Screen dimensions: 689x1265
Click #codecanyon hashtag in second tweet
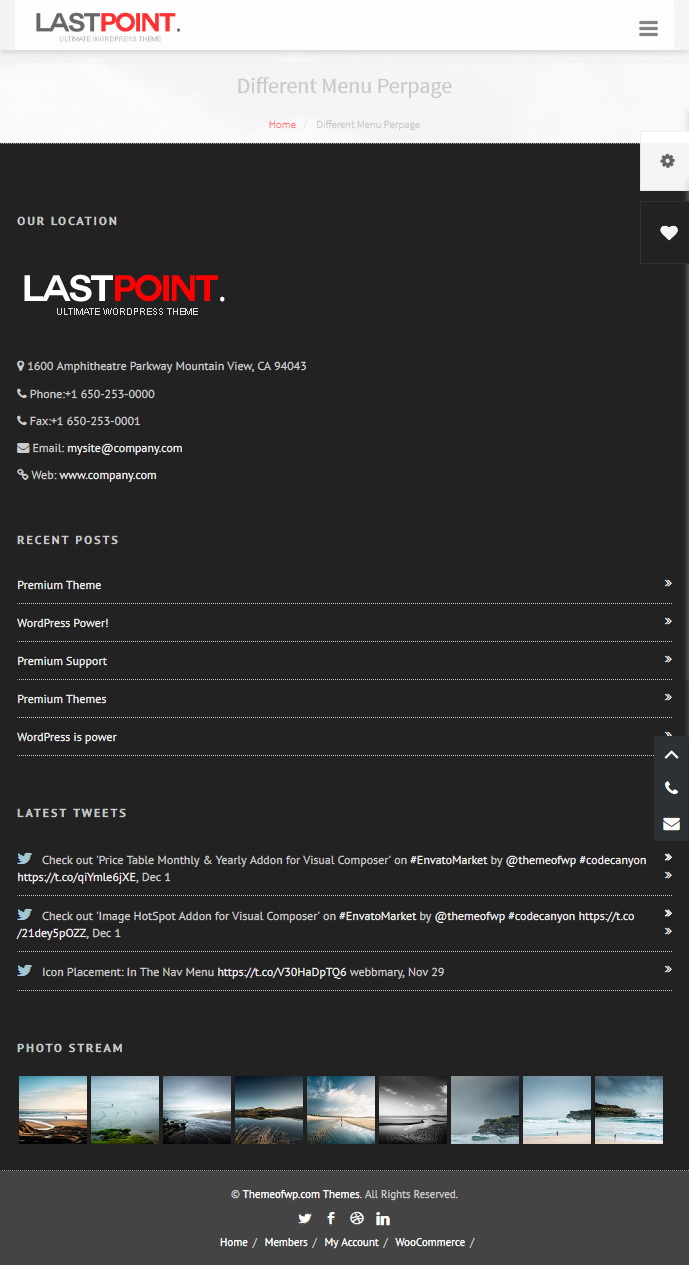541,916
